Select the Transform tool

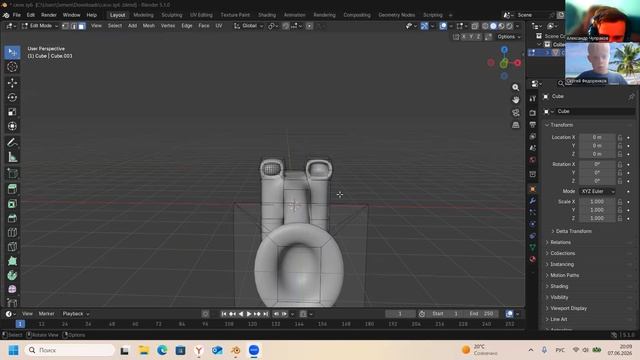[x=12, y=126]
